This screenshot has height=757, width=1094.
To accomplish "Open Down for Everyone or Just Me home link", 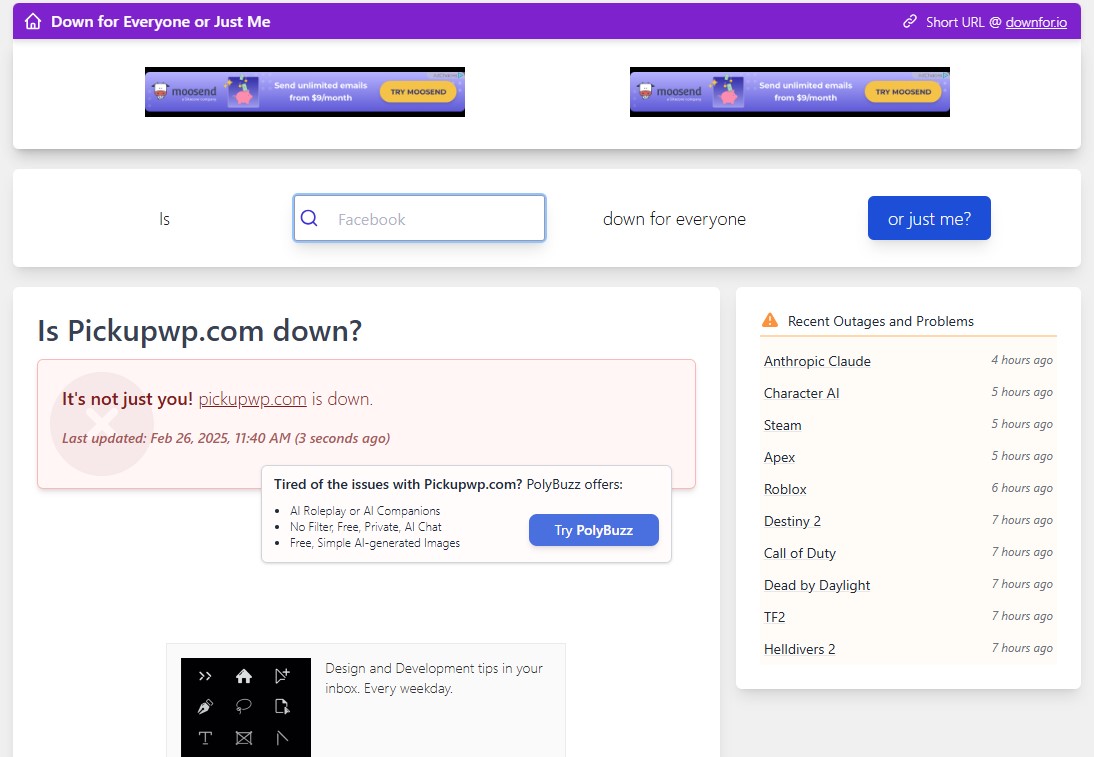I will click(x=160, y=22).
